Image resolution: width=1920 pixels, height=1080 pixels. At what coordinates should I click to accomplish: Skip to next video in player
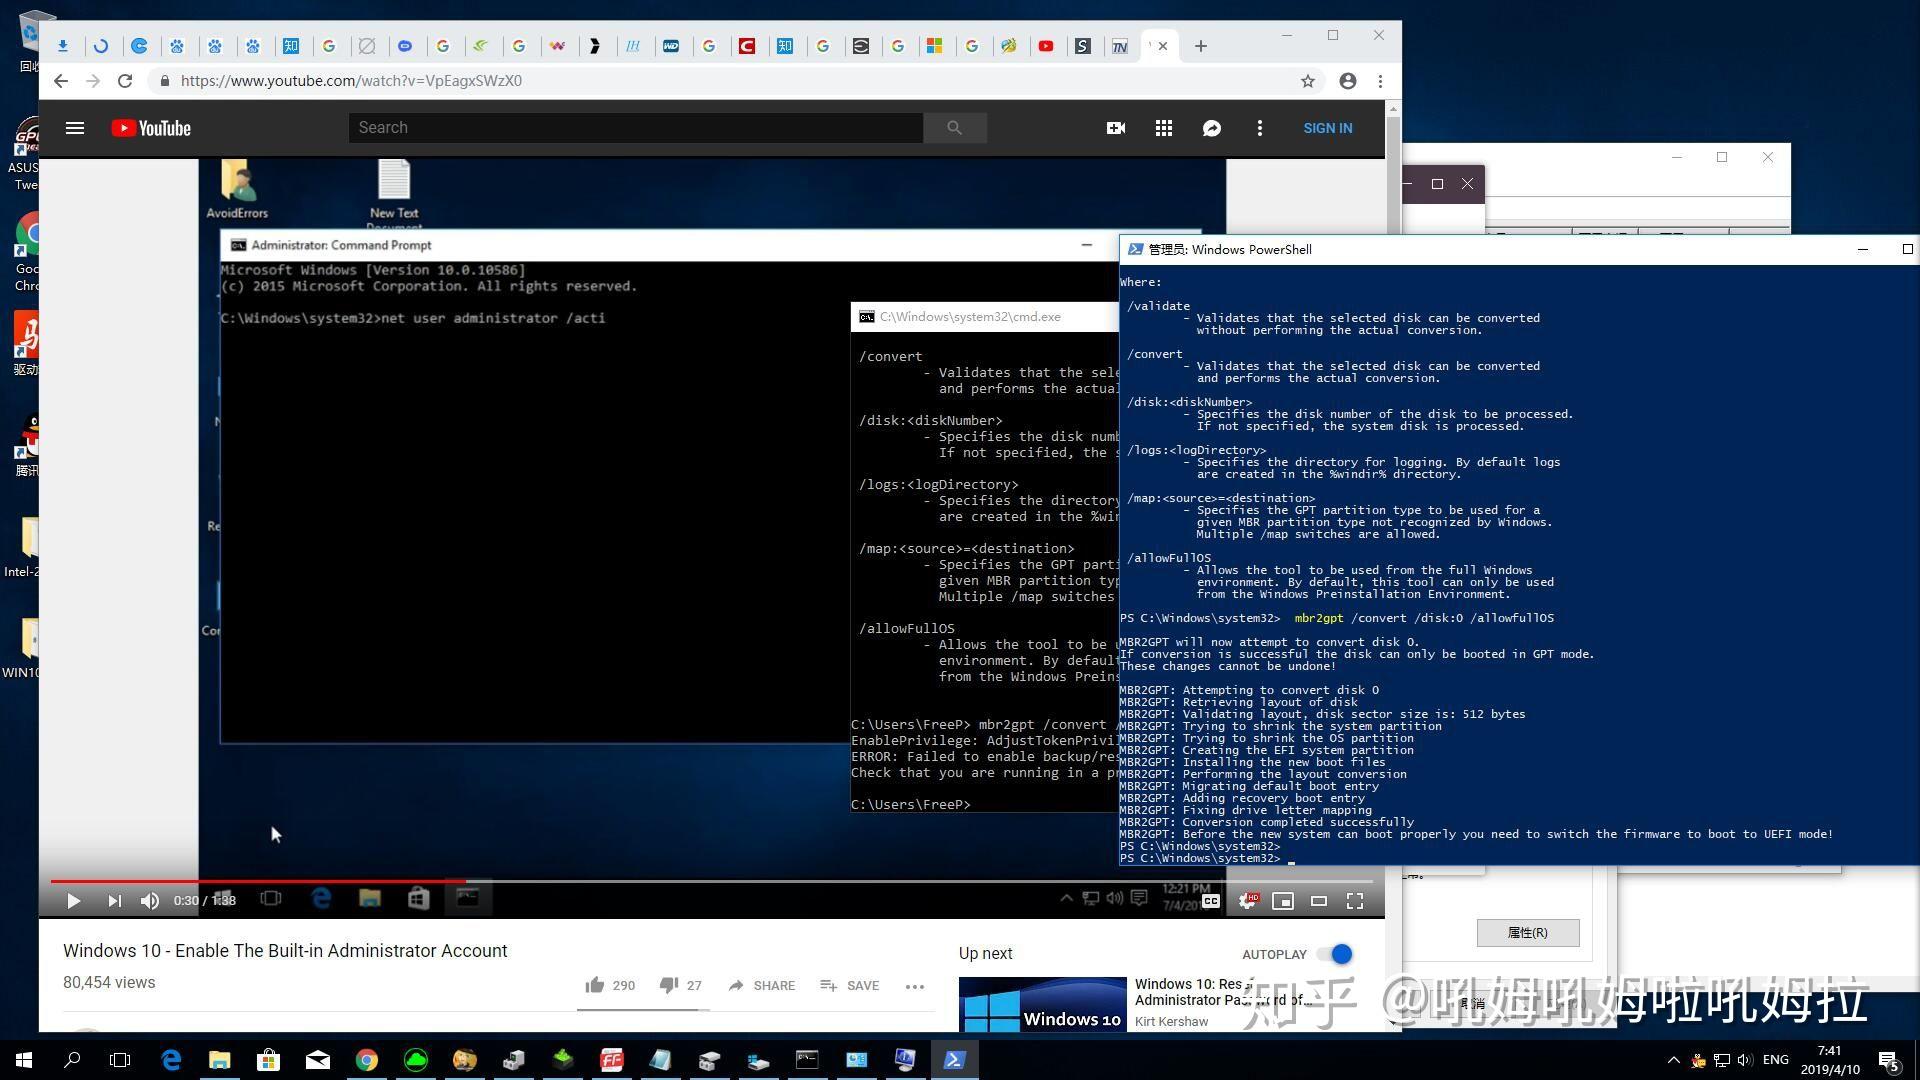(x=114, y=901)
